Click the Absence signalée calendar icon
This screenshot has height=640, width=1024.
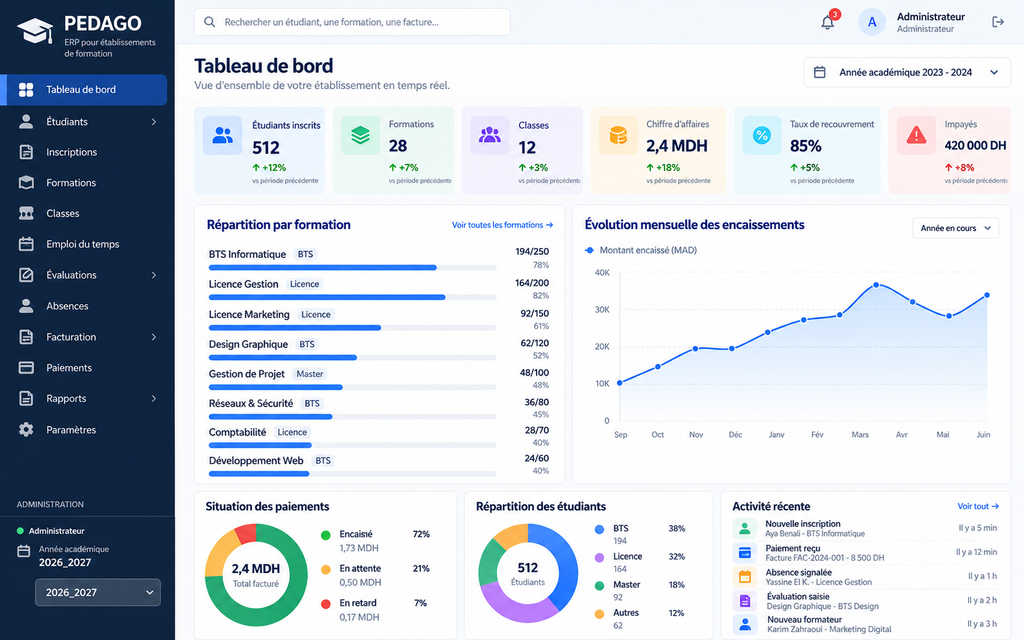click(744, 577)
